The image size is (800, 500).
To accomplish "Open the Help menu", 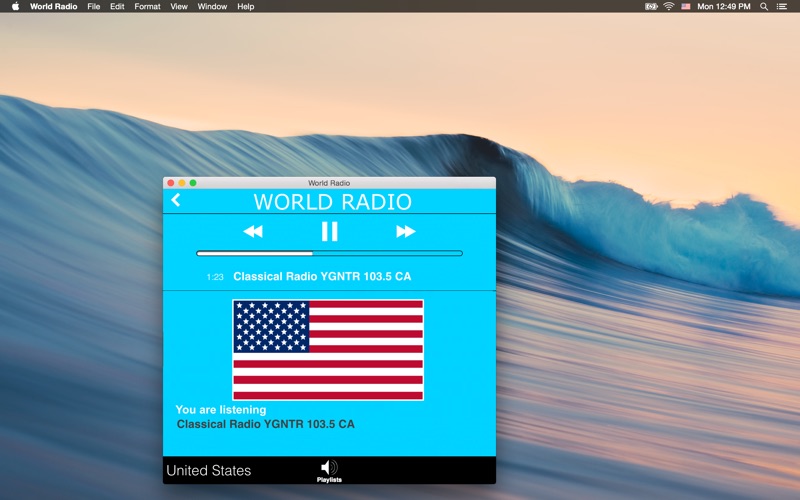I will pos(245,7).
